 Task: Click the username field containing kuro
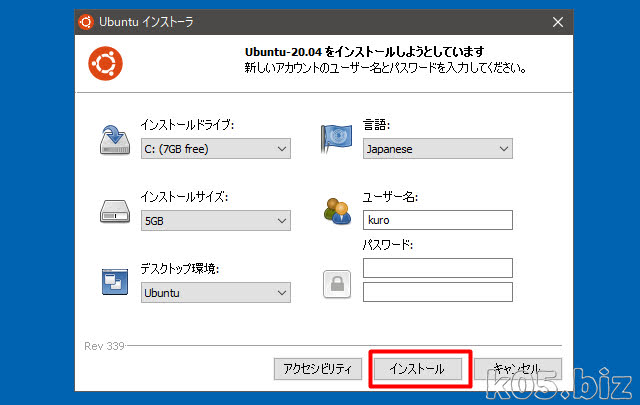tap(438, 220)
